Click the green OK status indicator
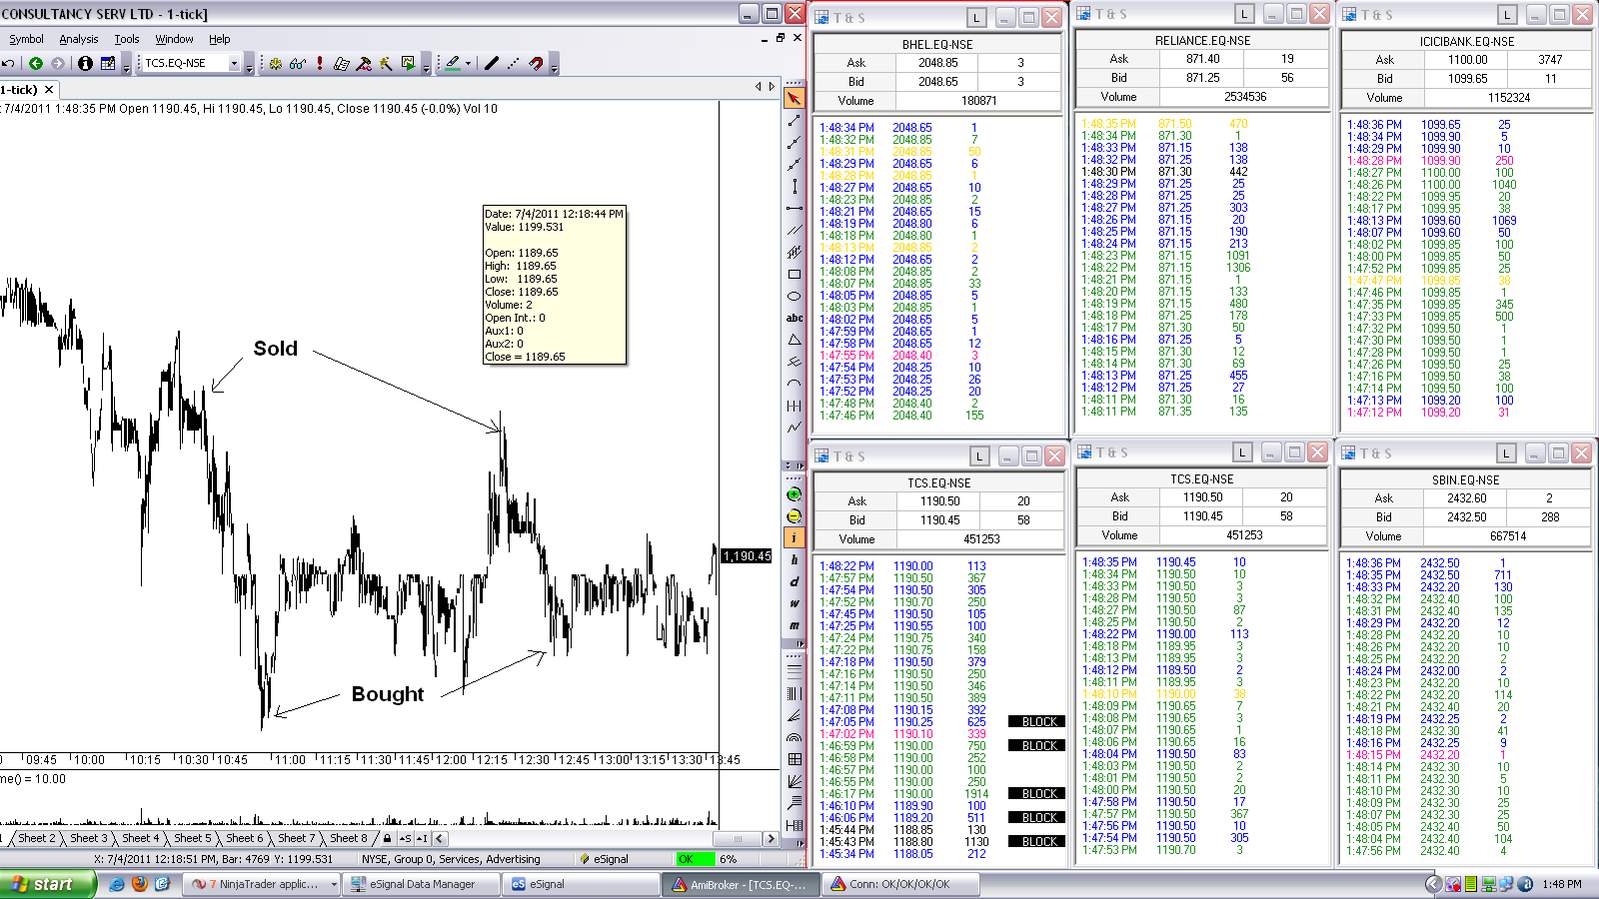 coord(695,859)
